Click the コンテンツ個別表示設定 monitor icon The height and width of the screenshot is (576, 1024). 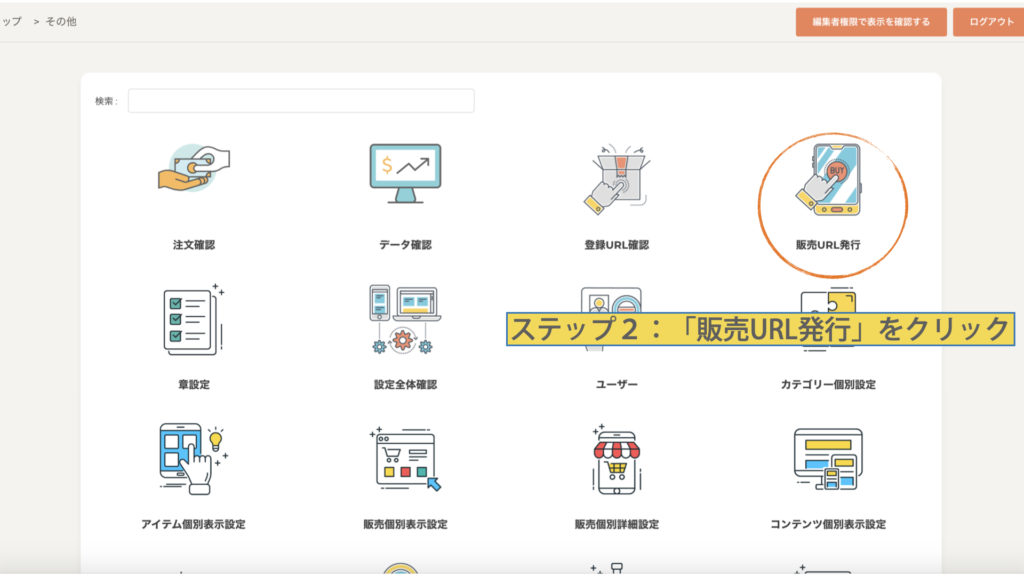[x=828, y=458]
